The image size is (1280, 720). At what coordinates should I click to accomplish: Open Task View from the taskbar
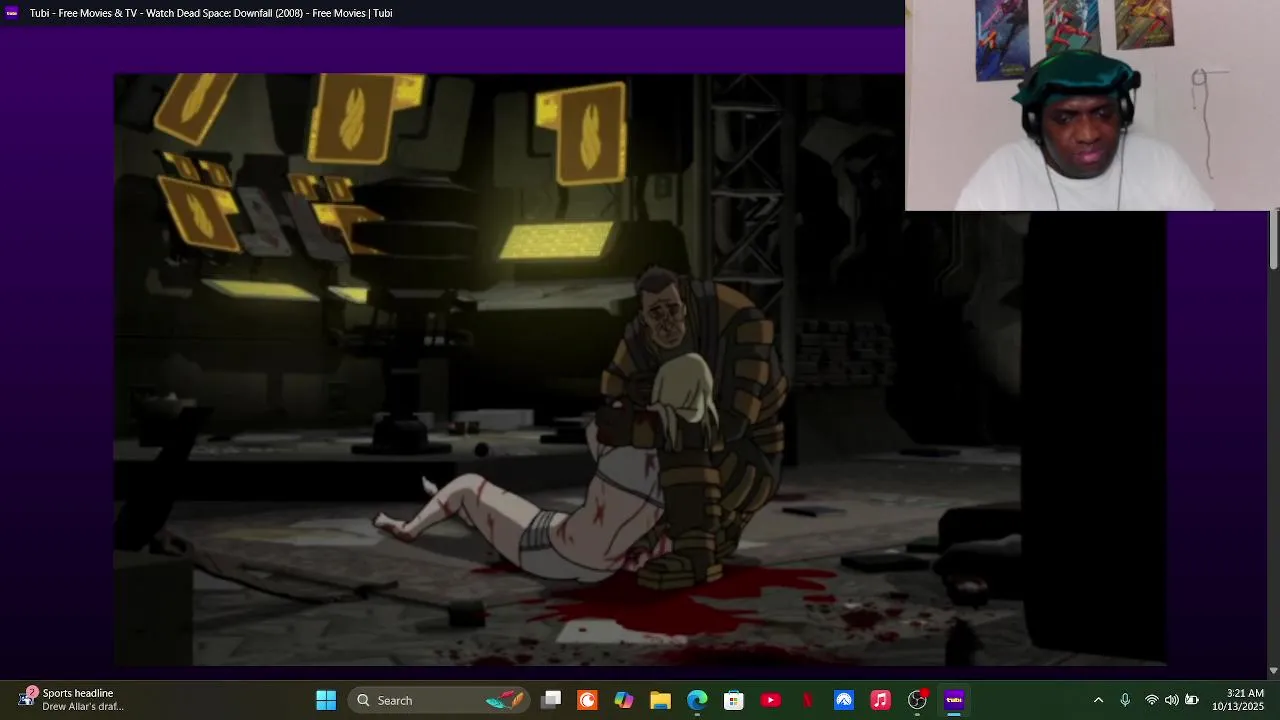551,700
